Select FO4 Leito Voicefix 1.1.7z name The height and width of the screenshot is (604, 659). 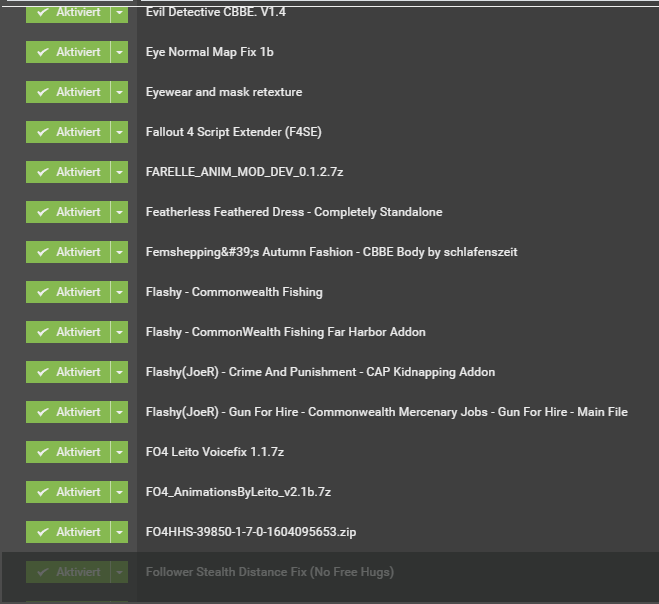(215, 452)
